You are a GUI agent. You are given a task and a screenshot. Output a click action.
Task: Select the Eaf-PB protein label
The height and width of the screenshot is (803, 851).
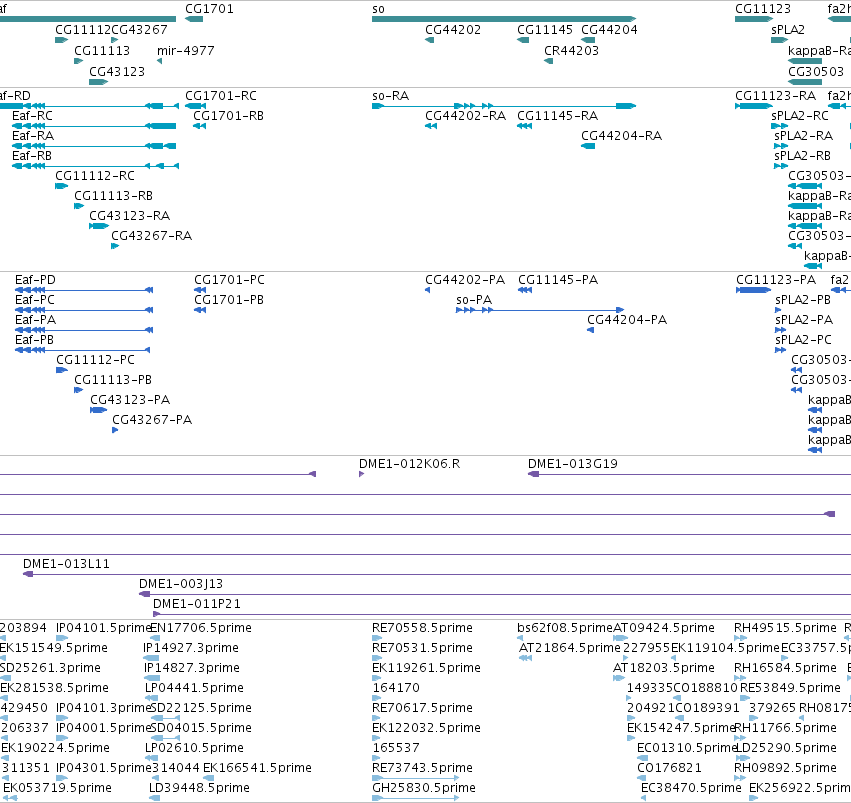tap(34, 340)
